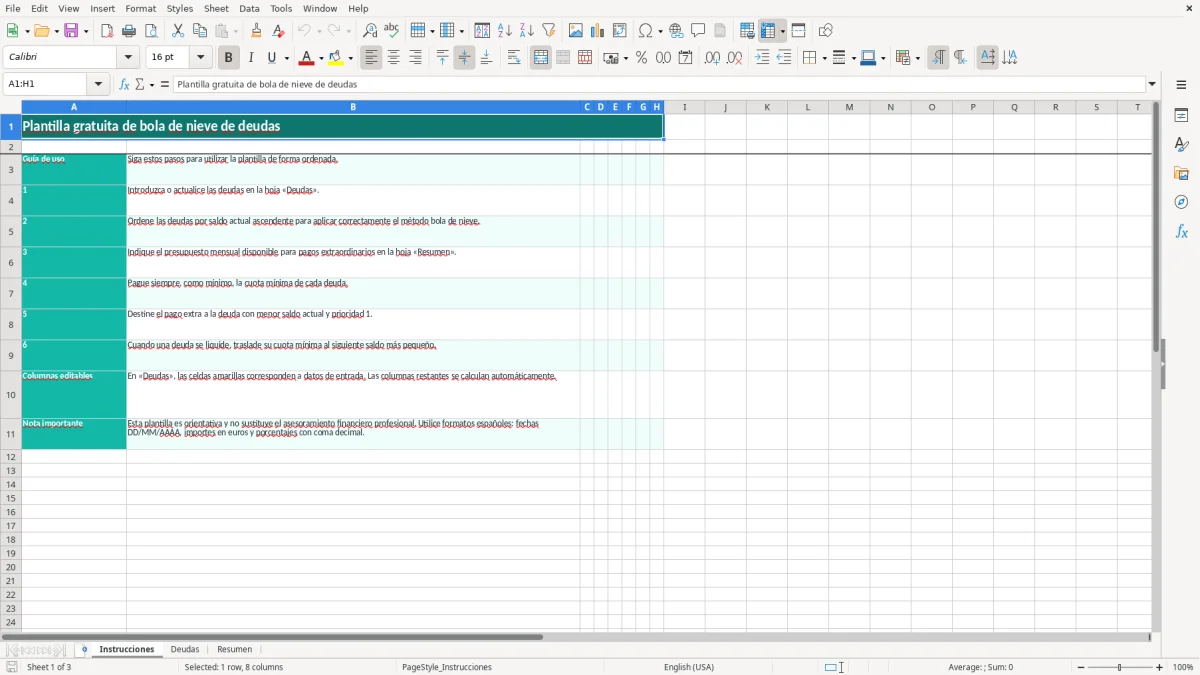Sort descending Z to A
Image resolution: width=1200 pixels, height=675 pixels.
coord(526,31)
